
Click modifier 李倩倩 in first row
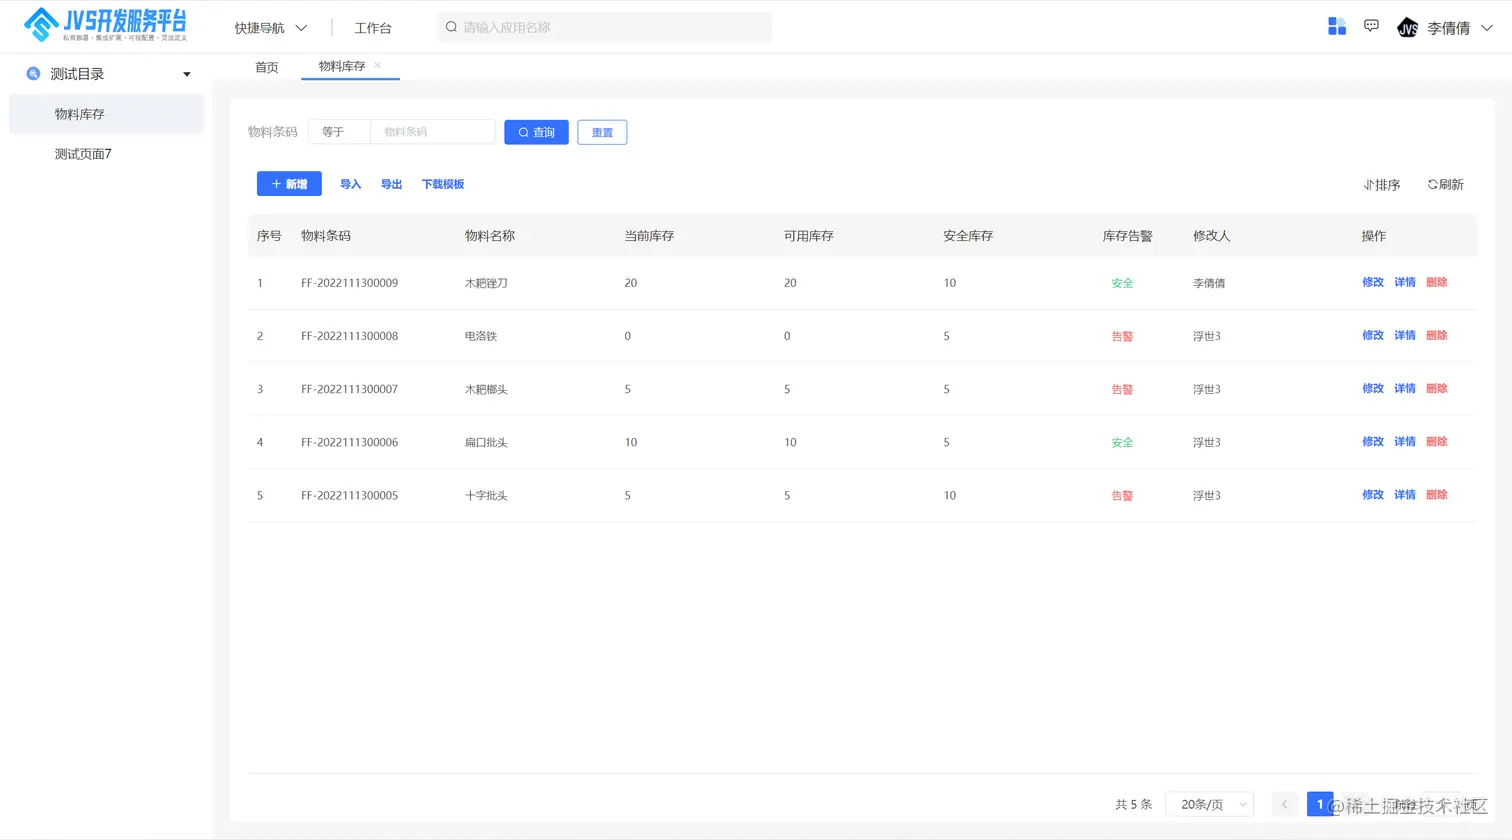click(1209, 283)
